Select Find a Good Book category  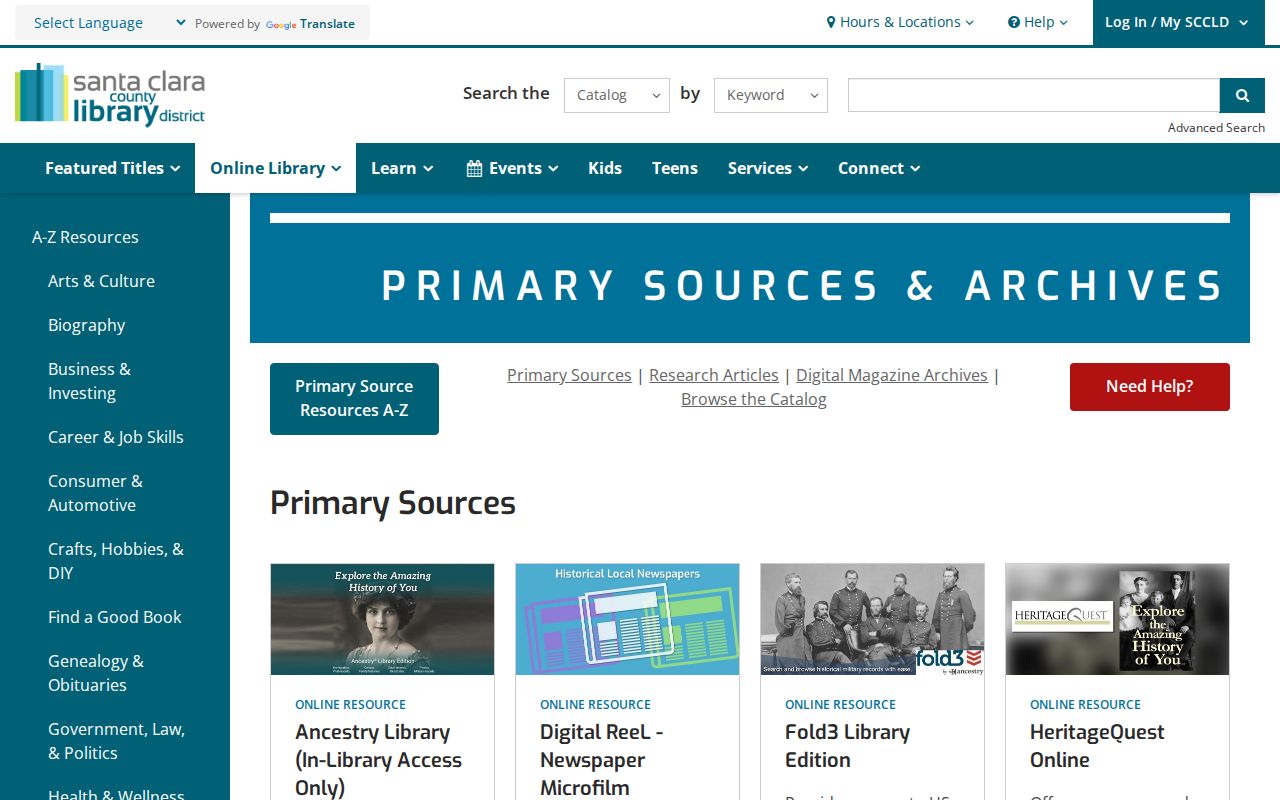[x=114, y=617]
